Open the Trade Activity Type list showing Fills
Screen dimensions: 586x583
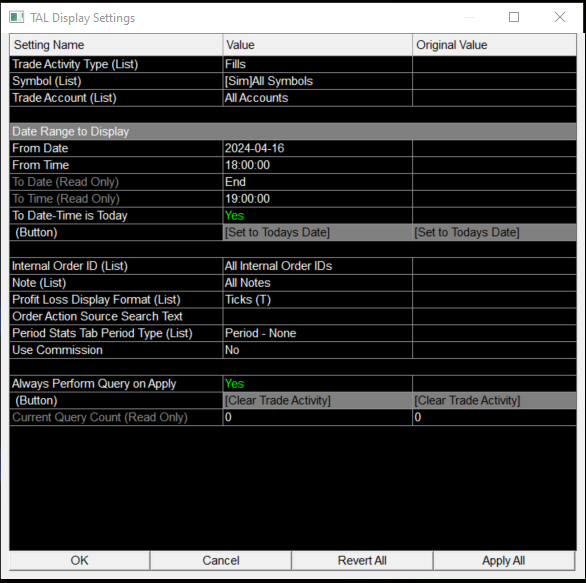[x=318, y=64]
